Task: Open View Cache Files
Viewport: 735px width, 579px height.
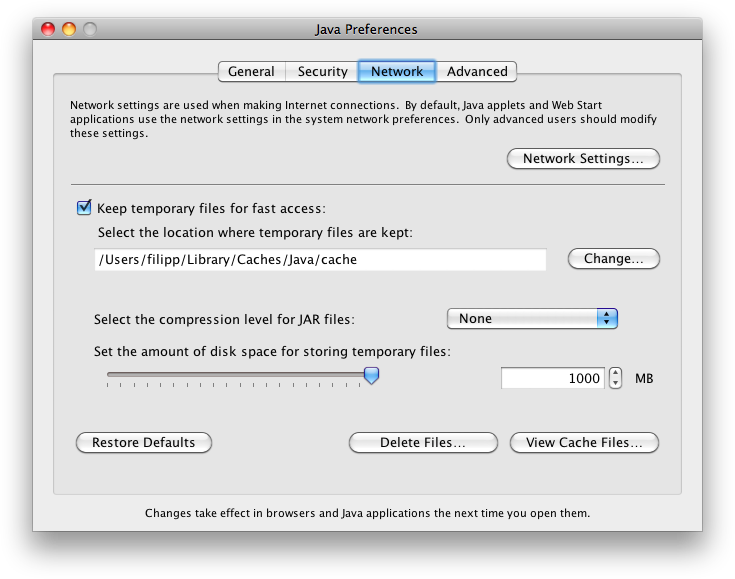Action: point(584,443)
